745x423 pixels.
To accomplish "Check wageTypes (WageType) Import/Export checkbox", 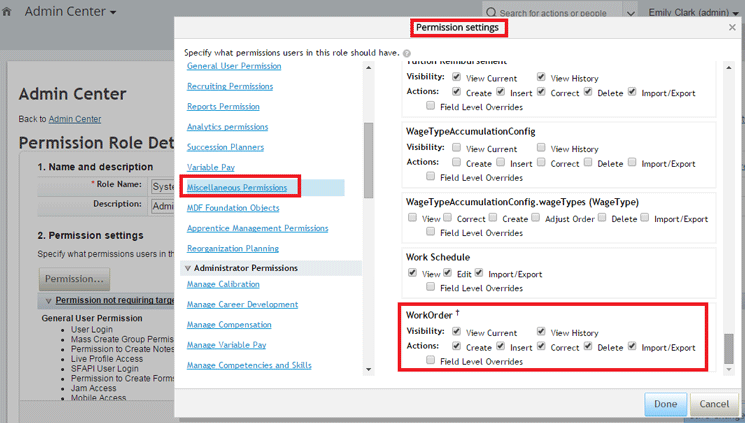I will [x=644, y=218].
